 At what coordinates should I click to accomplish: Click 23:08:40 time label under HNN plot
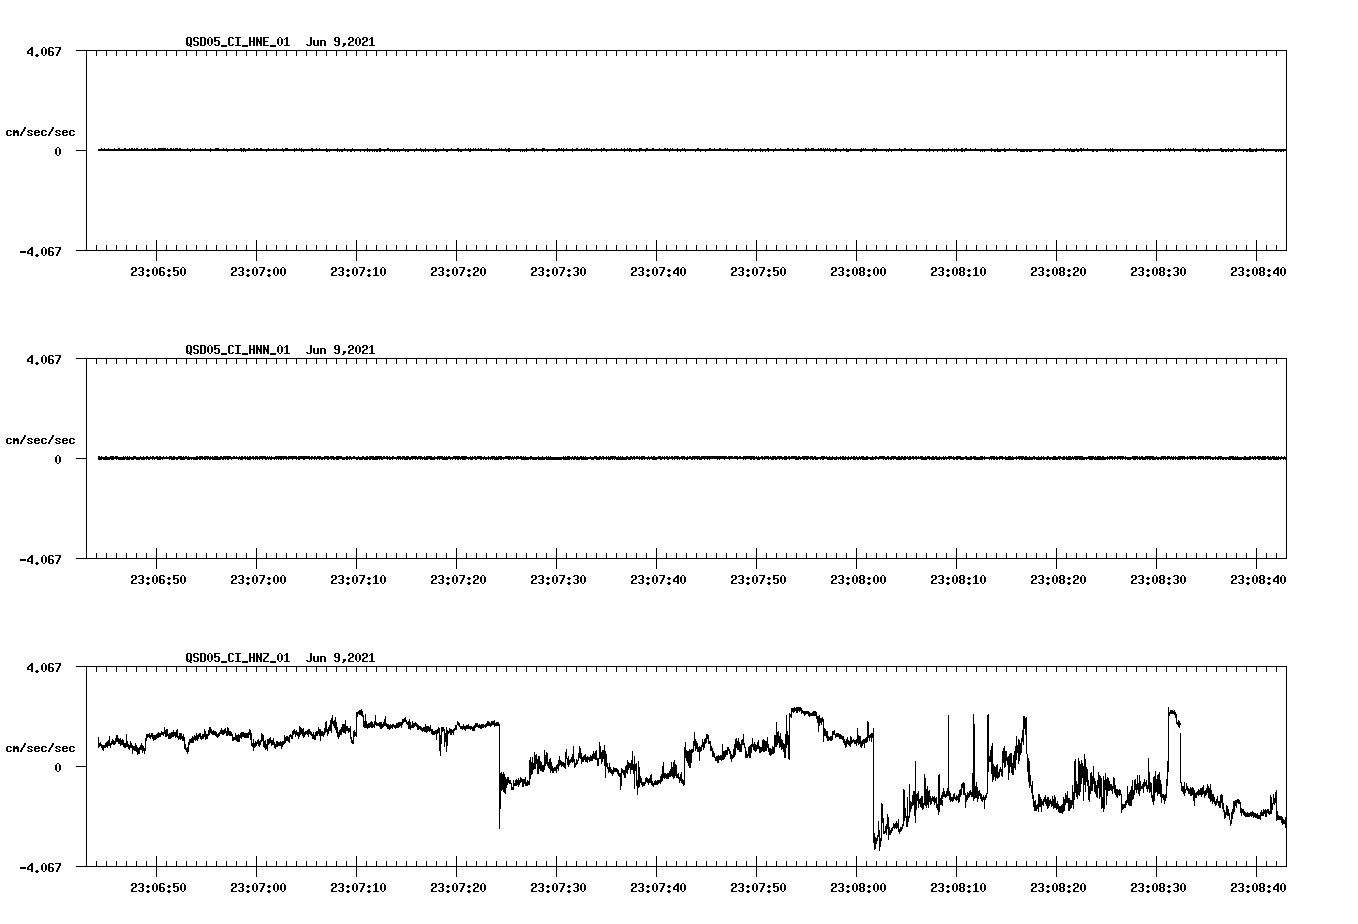1258,580
